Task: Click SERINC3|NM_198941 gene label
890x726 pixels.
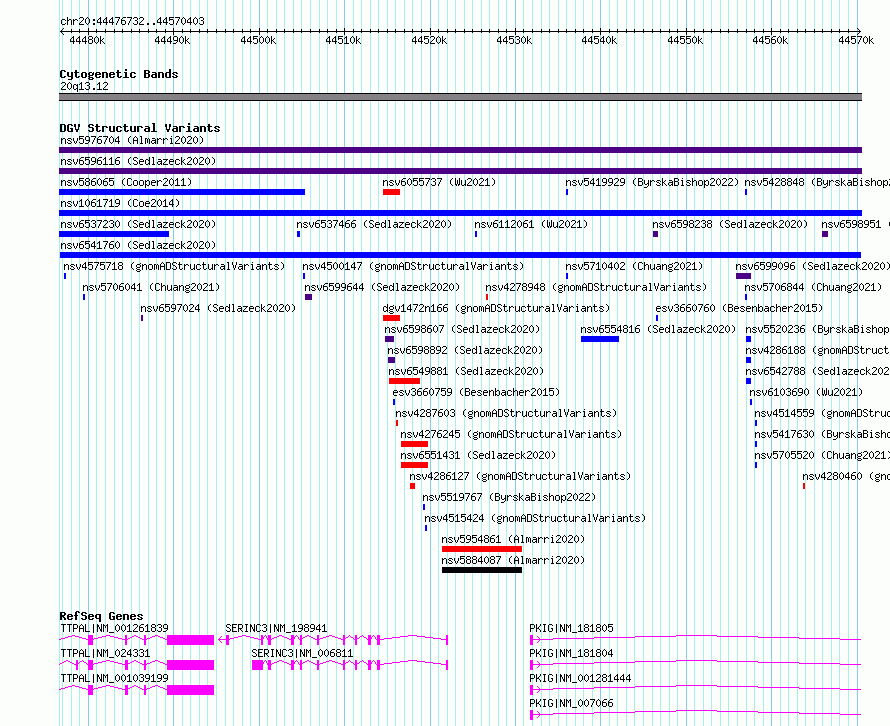Action: pyautogui.click(x=276, y=628)
